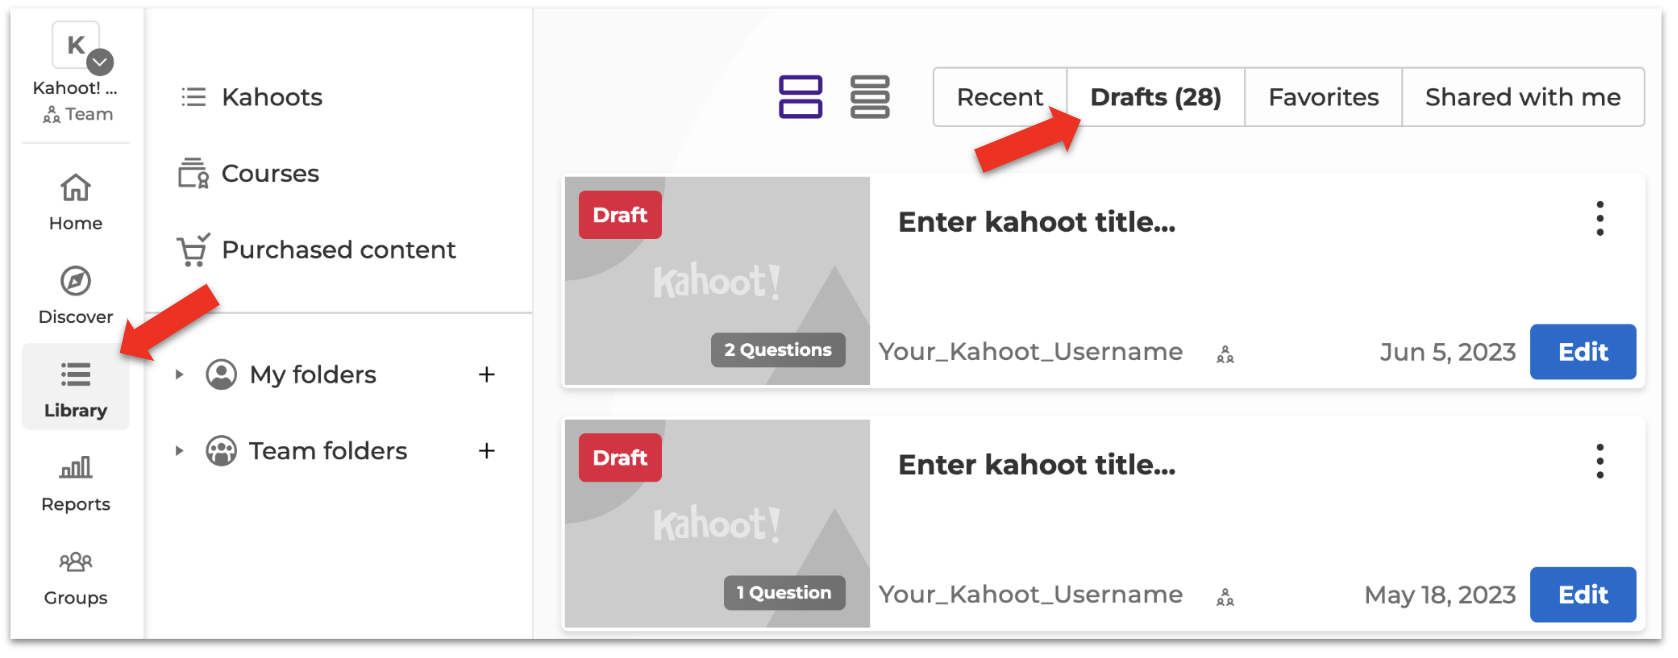
Task: Go to Home in the sidebar
Action: (76, 202)
